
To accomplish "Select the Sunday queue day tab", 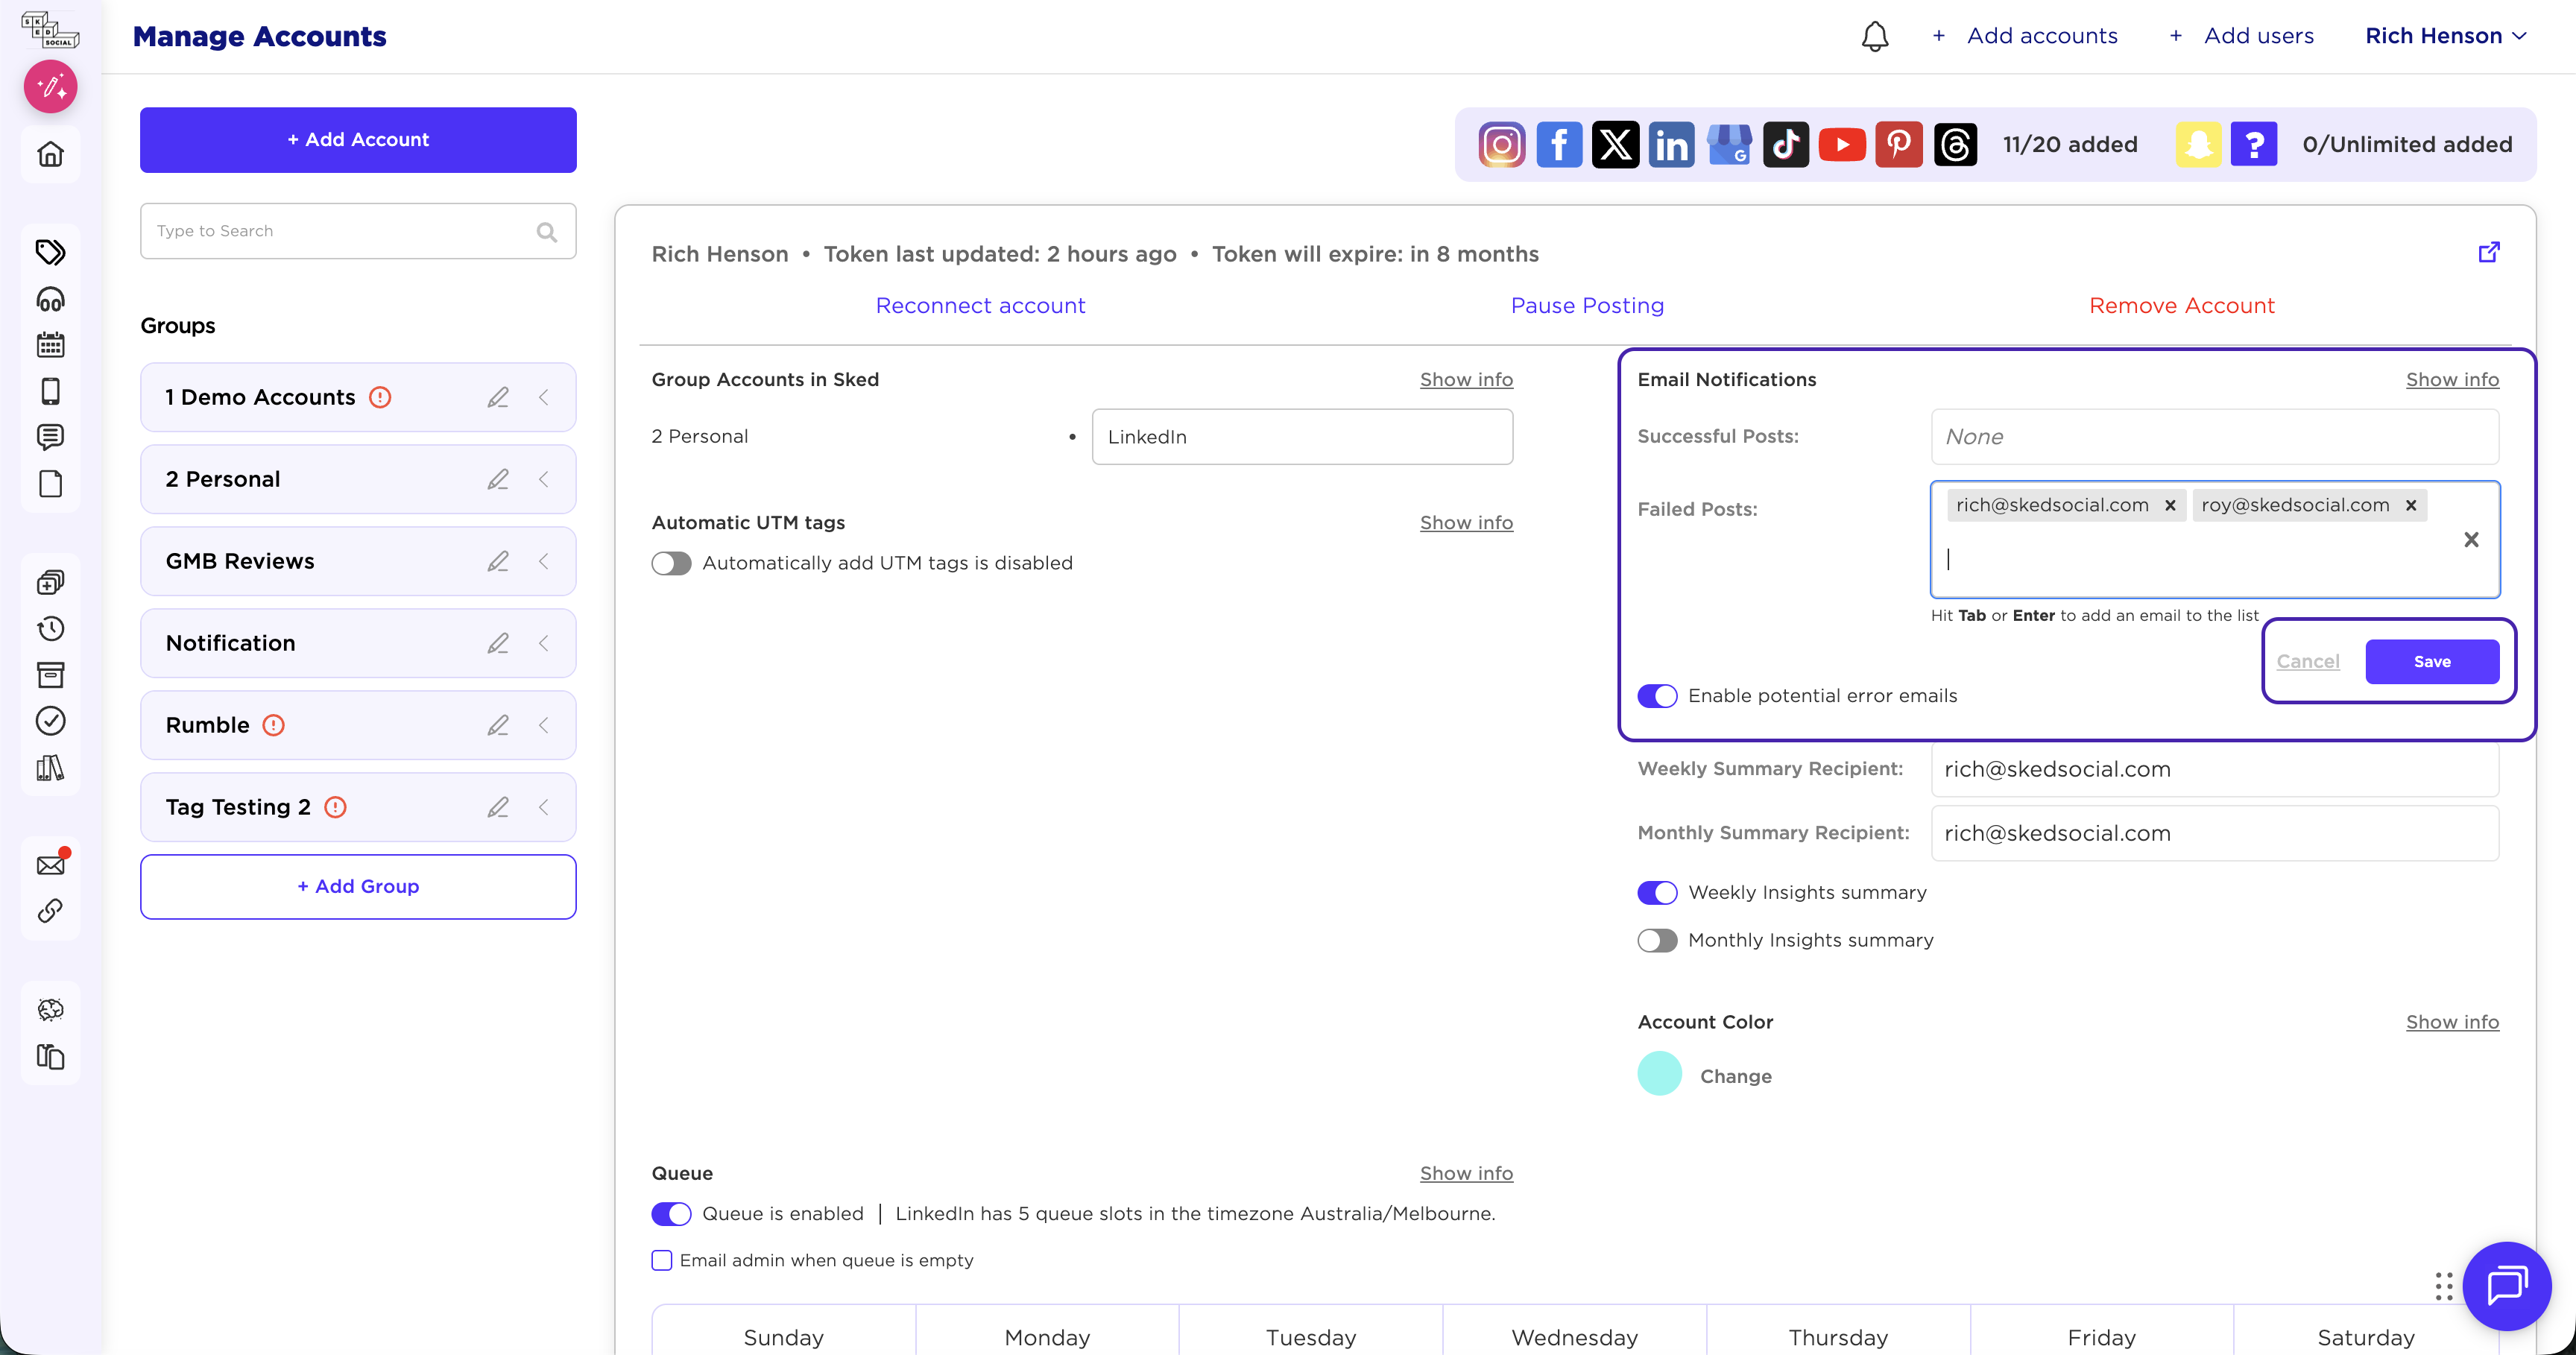I will 783,1336.
